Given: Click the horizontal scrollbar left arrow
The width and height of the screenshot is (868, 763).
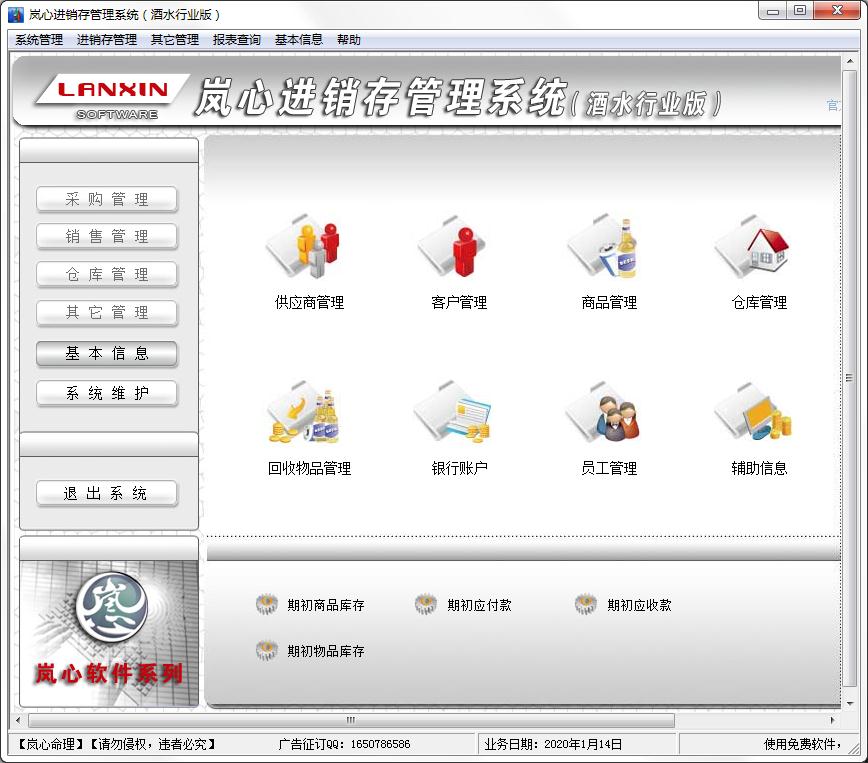Looking at the screenshot, I should [x=18, y=720].
